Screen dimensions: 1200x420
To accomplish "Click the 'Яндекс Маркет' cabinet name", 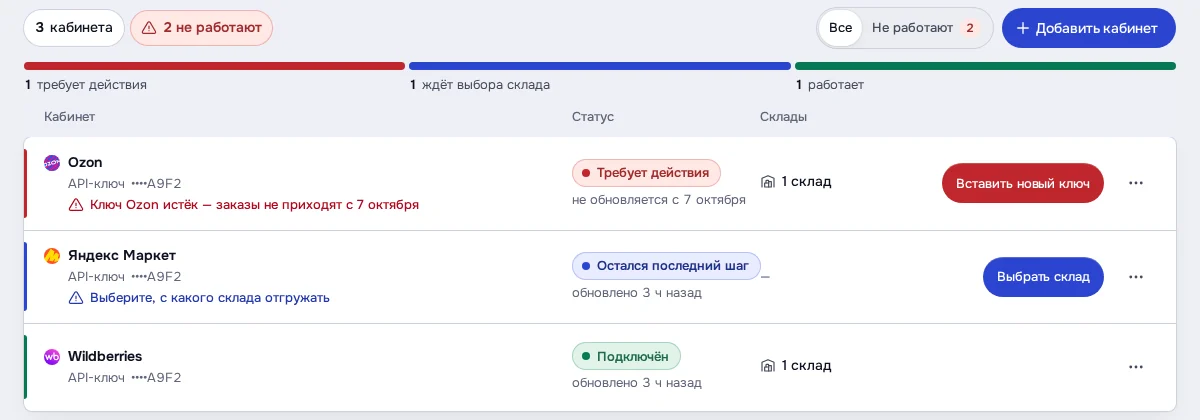I will (x=122, y=255).
